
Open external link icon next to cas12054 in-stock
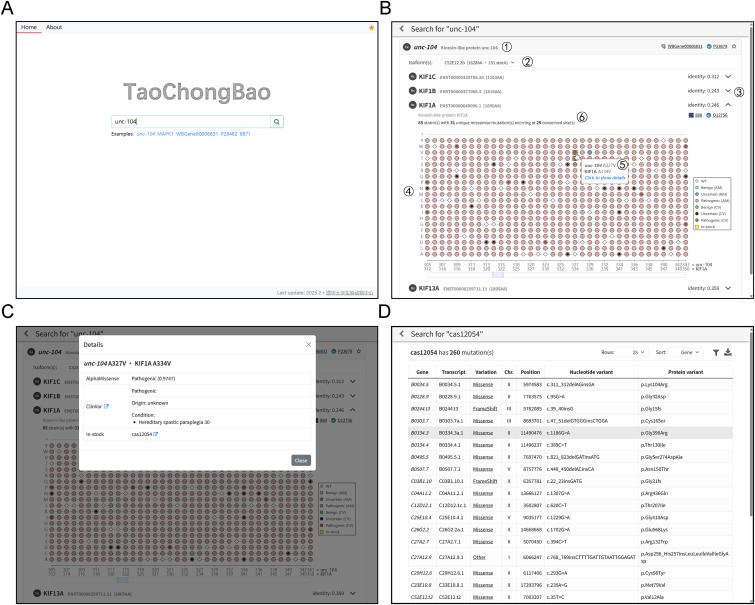156,434
